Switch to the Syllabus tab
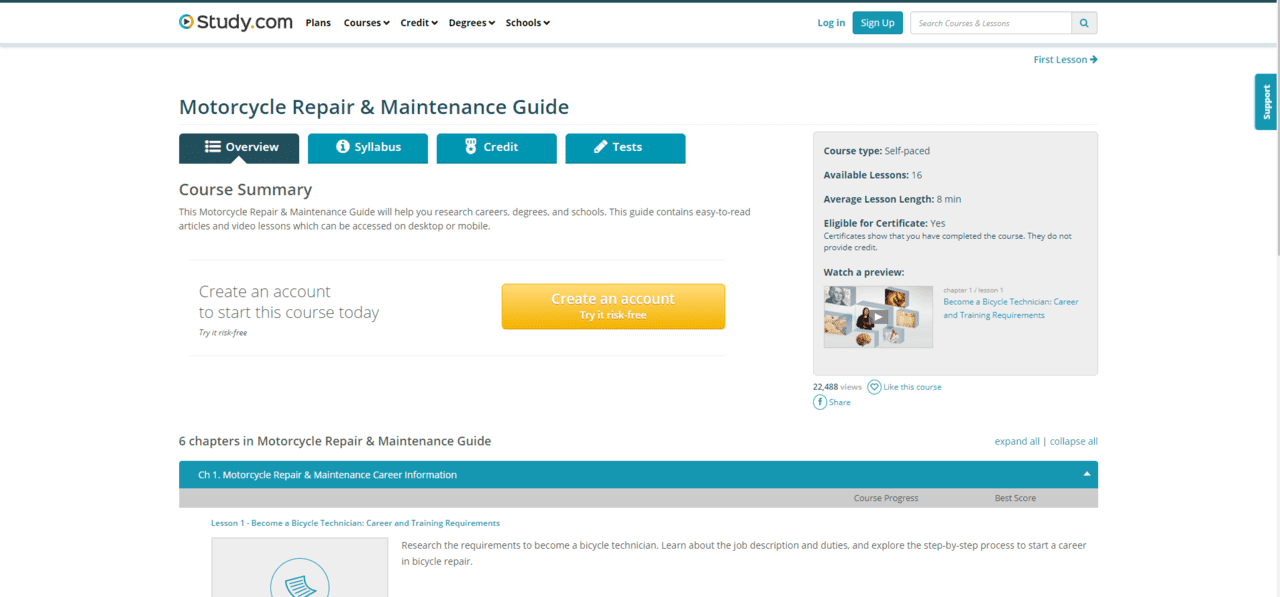This screenshot has height=597, width=1280. [x=368, y=148]
